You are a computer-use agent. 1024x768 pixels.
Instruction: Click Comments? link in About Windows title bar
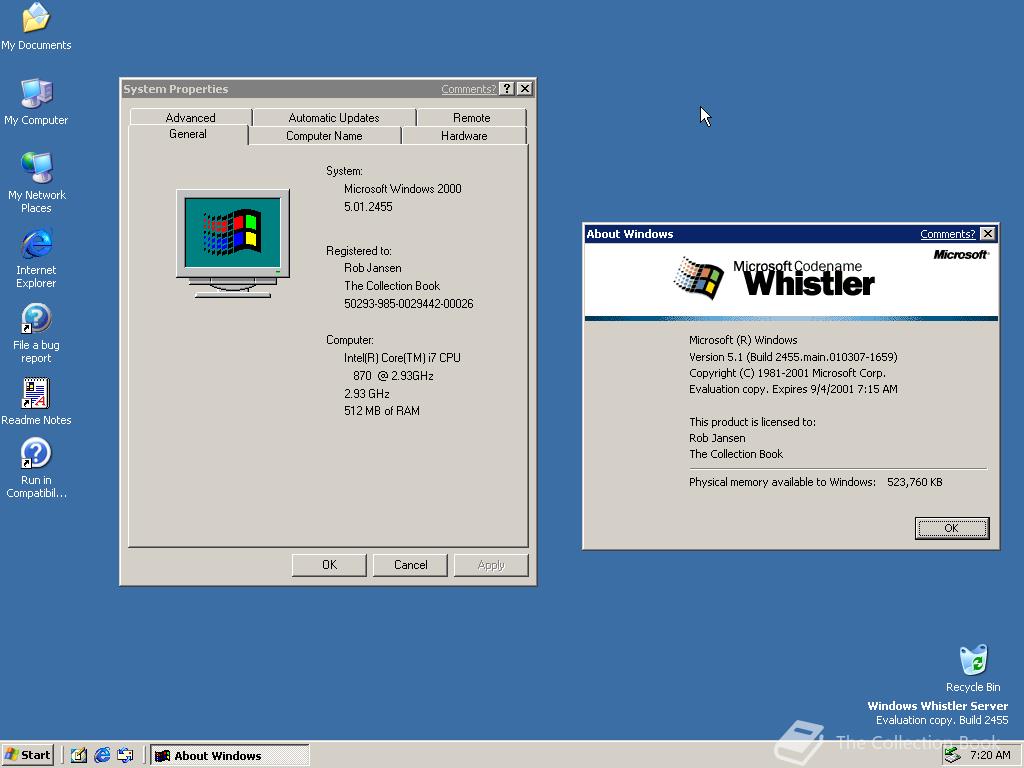[947, 234]
